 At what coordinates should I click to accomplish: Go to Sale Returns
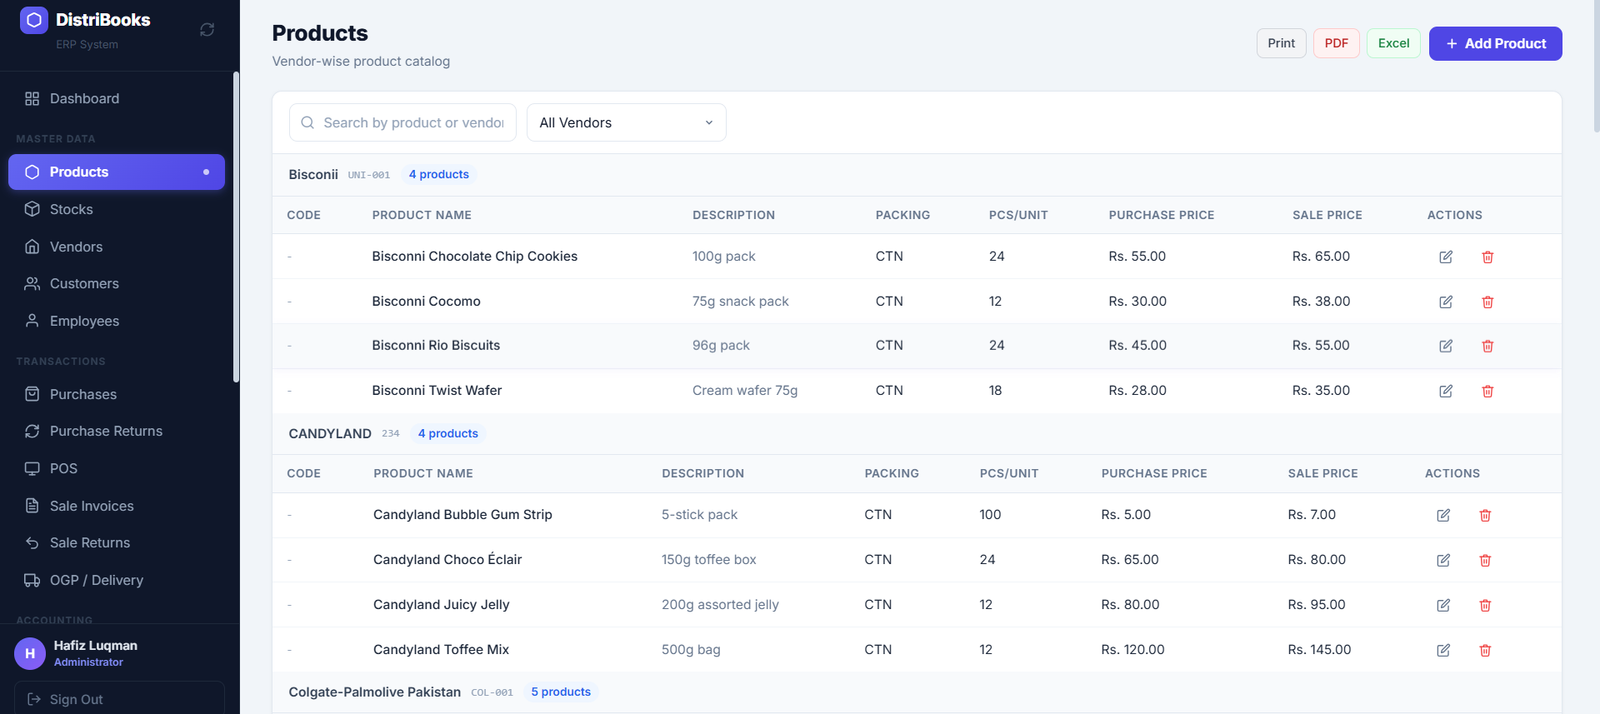pyautogui.click(x=116, y=543)
